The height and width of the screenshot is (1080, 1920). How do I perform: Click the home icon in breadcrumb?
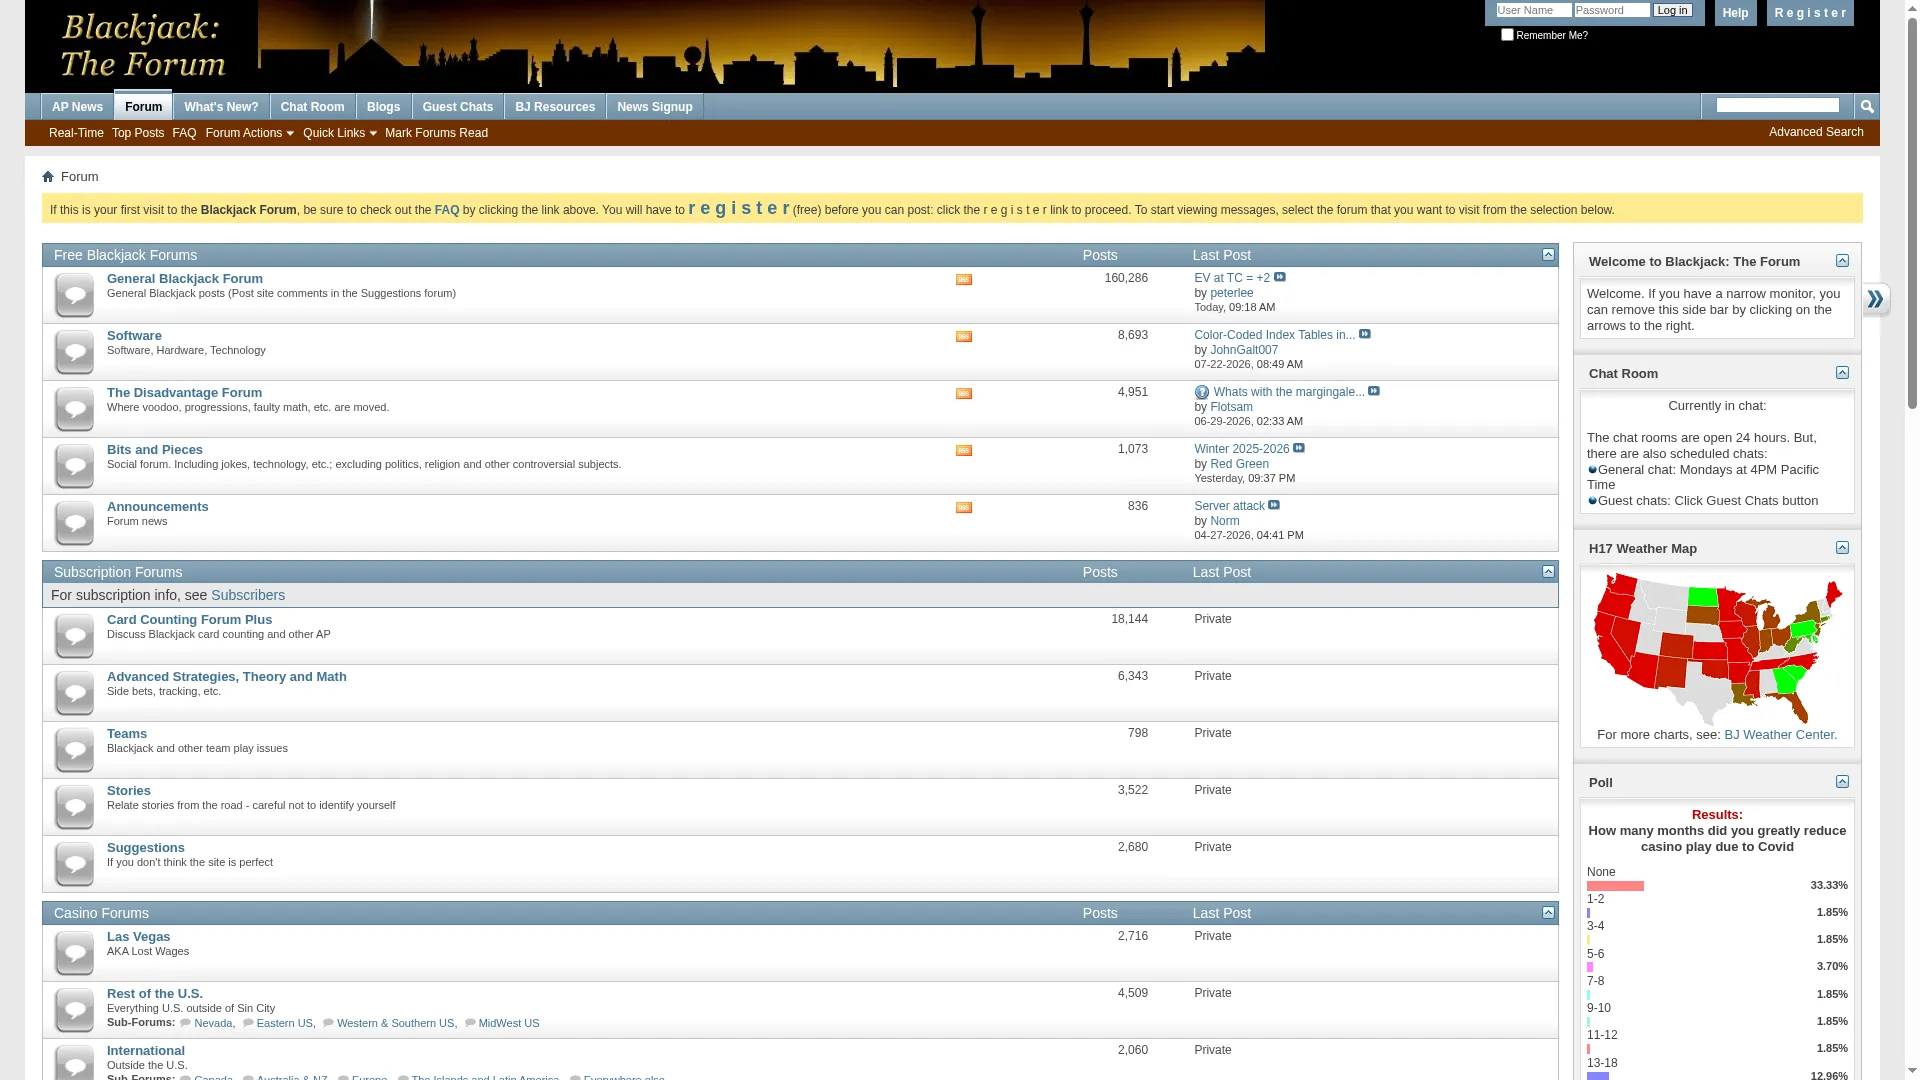click(48, 177)
